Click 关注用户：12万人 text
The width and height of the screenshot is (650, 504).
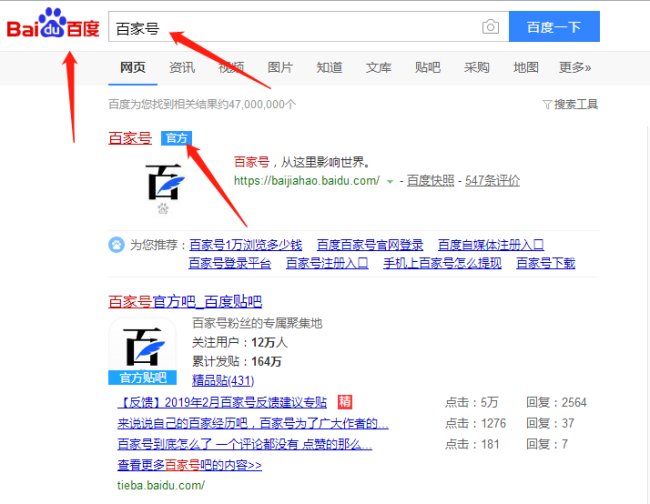[x=240, y=342]
